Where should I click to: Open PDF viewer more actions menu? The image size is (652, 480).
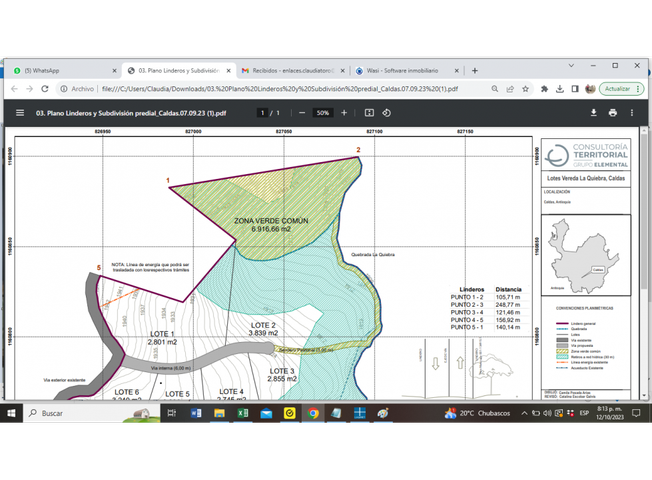point(632,113)
